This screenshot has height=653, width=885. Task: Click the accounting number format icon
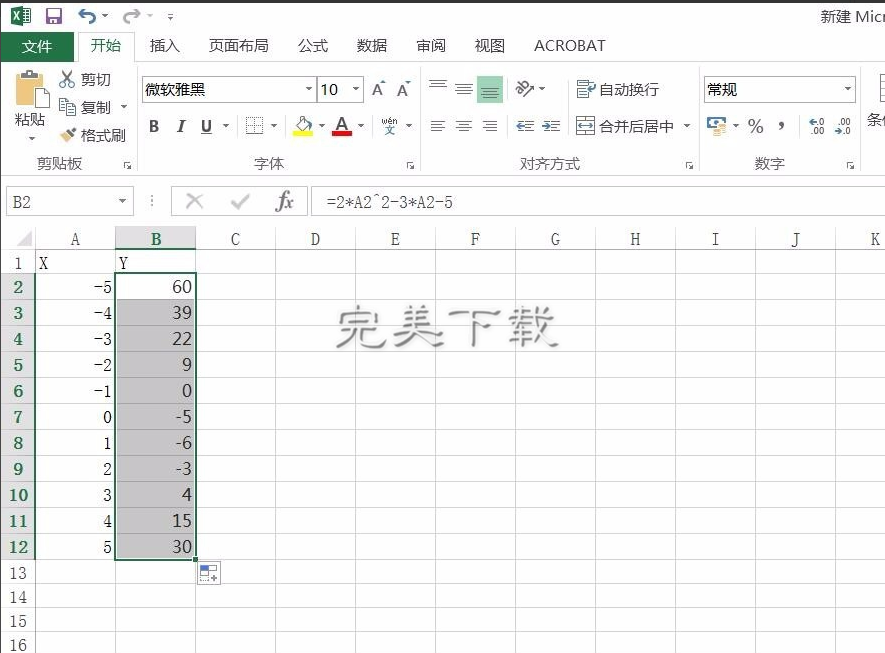click(x=717, y=126)
